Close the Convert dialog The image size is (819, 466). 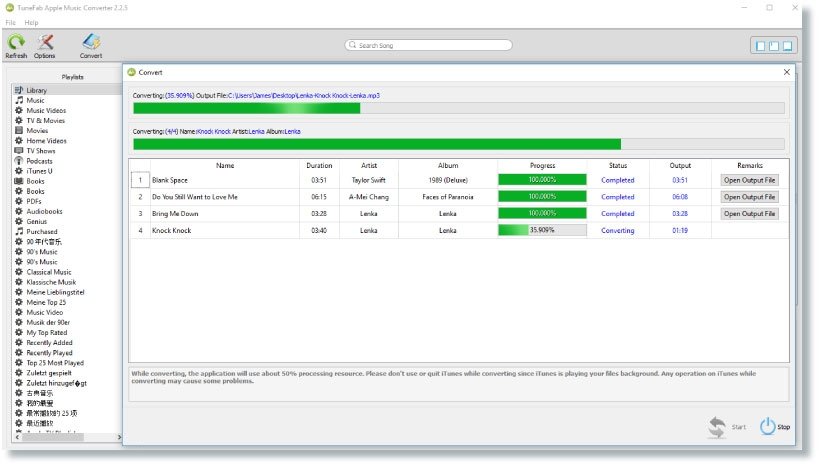[787, 72]
